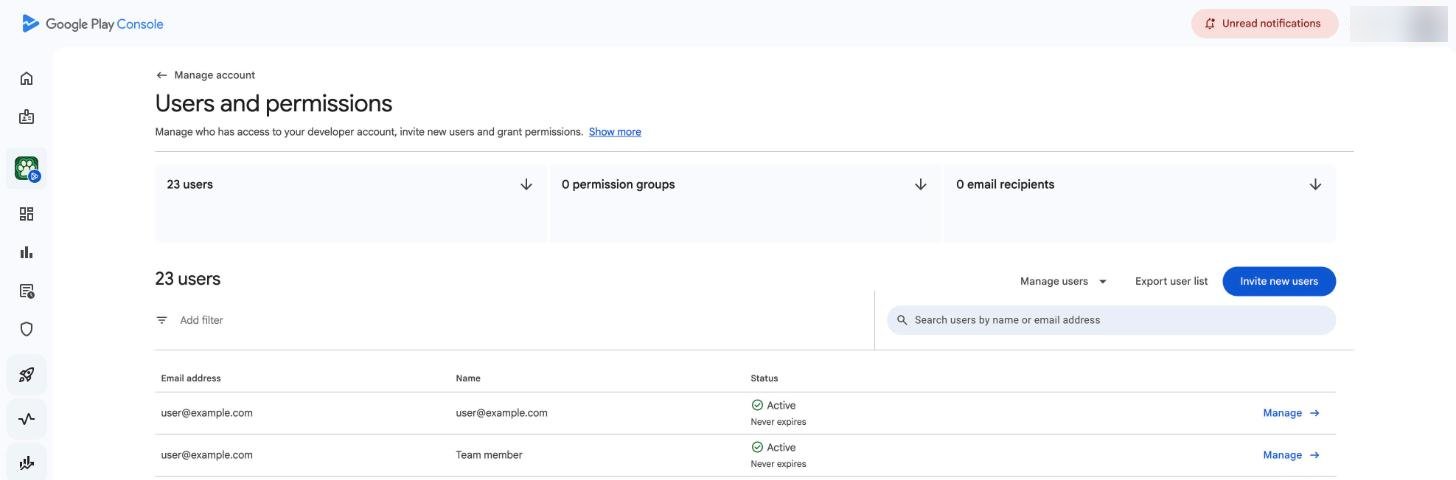Click the Name column header
The image size is (1456, 480).
[468, 378]
